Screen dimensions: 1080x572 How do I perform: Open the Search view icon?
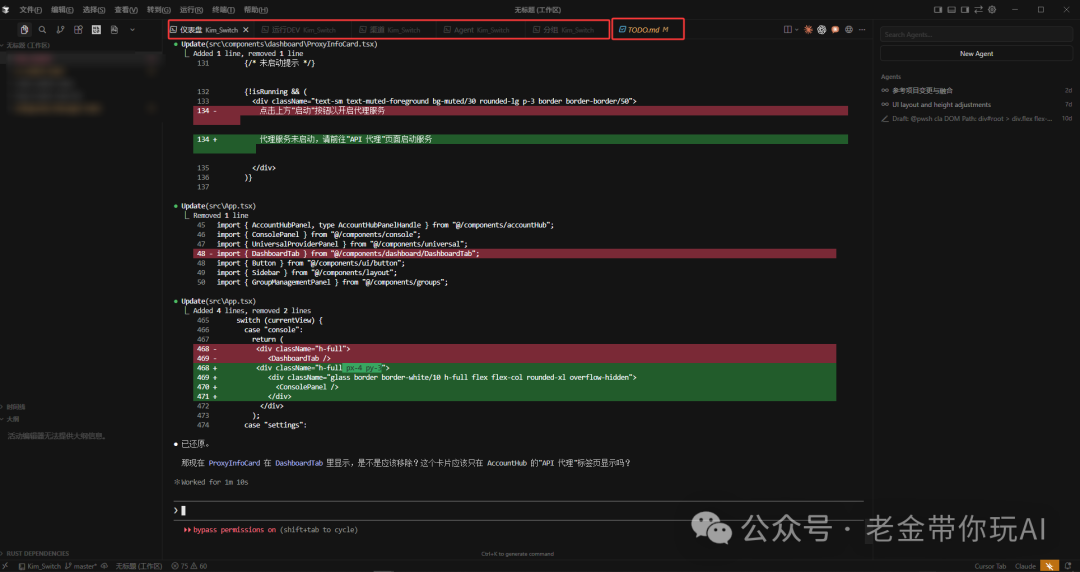click(43, 30)
